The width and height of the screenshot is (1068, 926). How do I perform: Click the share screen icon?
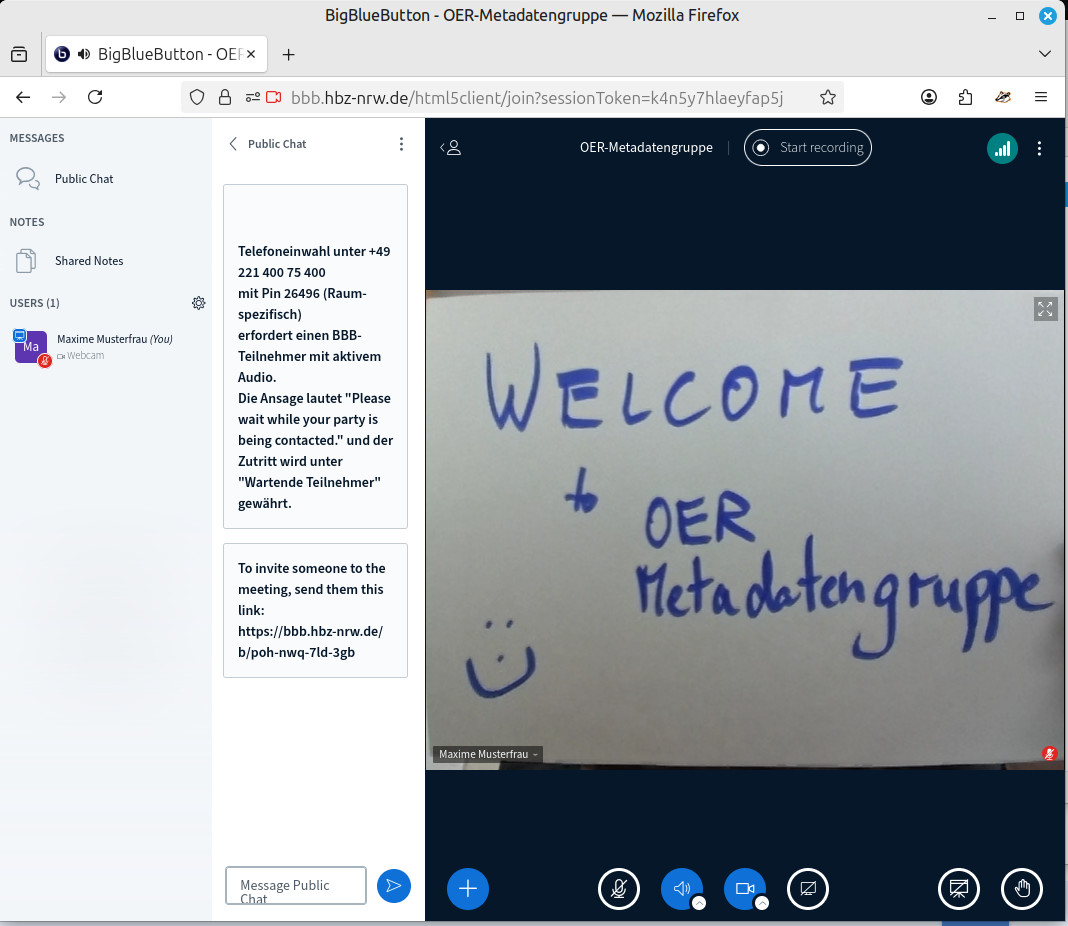tap(808, 888)
